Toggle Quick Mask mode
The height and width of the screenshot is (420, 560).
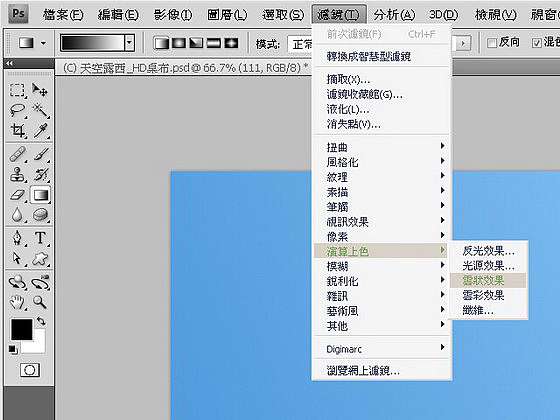click(x=30, y=370)
